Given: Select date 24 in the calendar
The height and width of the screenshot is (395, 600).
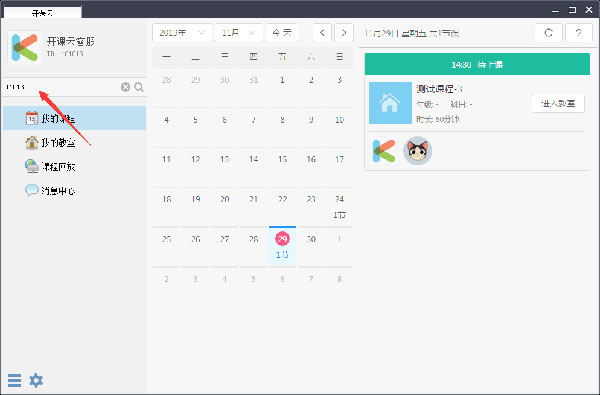Looking at the screenshot, I should coord(339,206).
